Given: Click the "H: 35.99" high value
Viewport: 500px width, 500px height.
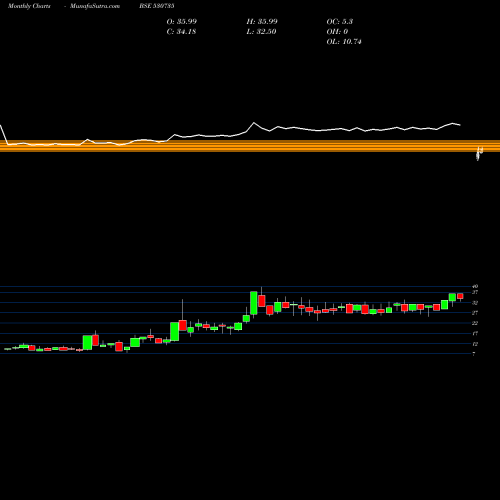Looking at the screenshot, I should click(262, 22).
